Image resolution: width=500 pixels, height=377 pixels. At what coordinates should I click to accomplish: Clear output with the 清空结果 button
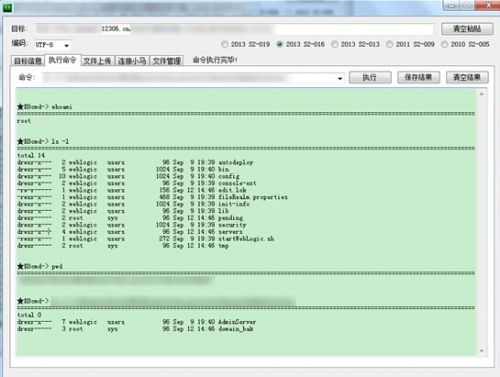coord(467,78)
